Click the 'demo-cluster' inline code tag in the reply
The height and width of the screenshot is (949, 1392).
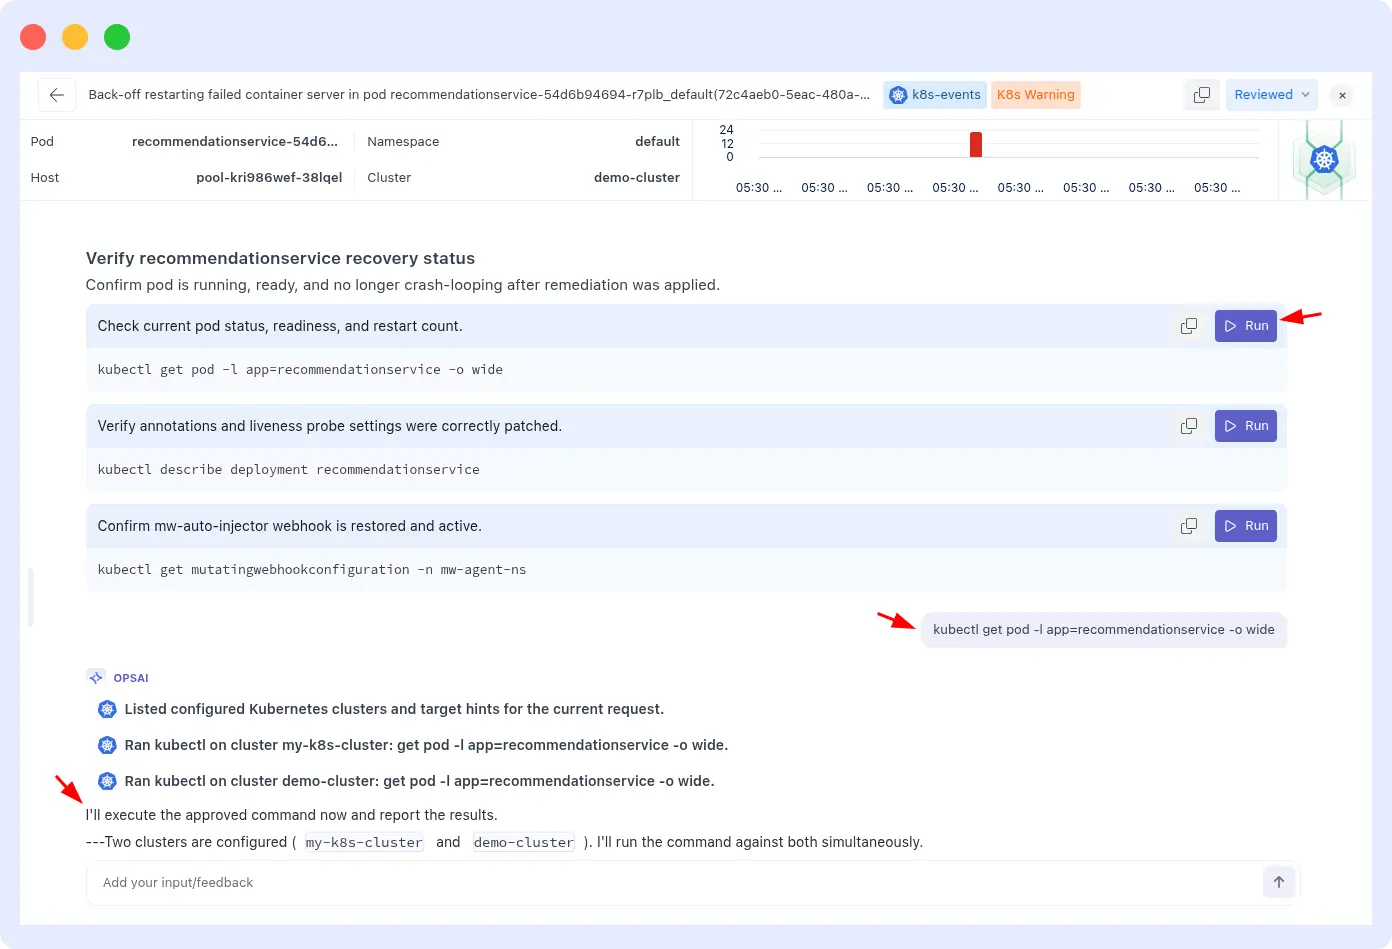click(524, 843)
